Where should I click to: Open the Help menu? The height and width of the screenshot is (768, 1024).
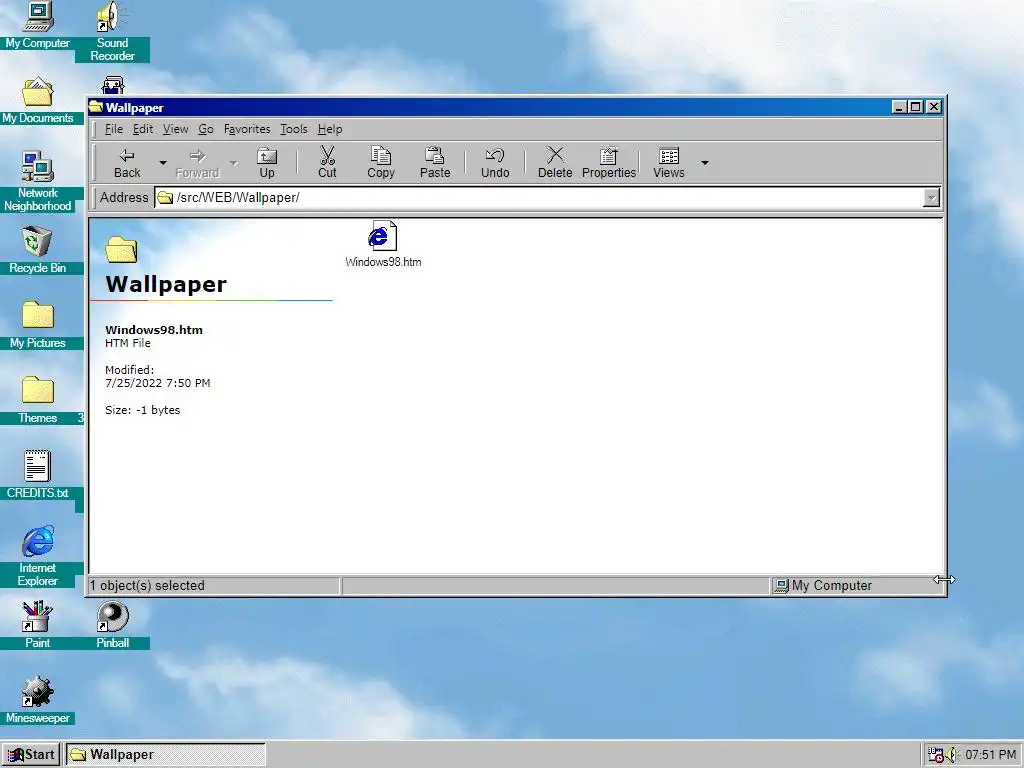point(330,129)
